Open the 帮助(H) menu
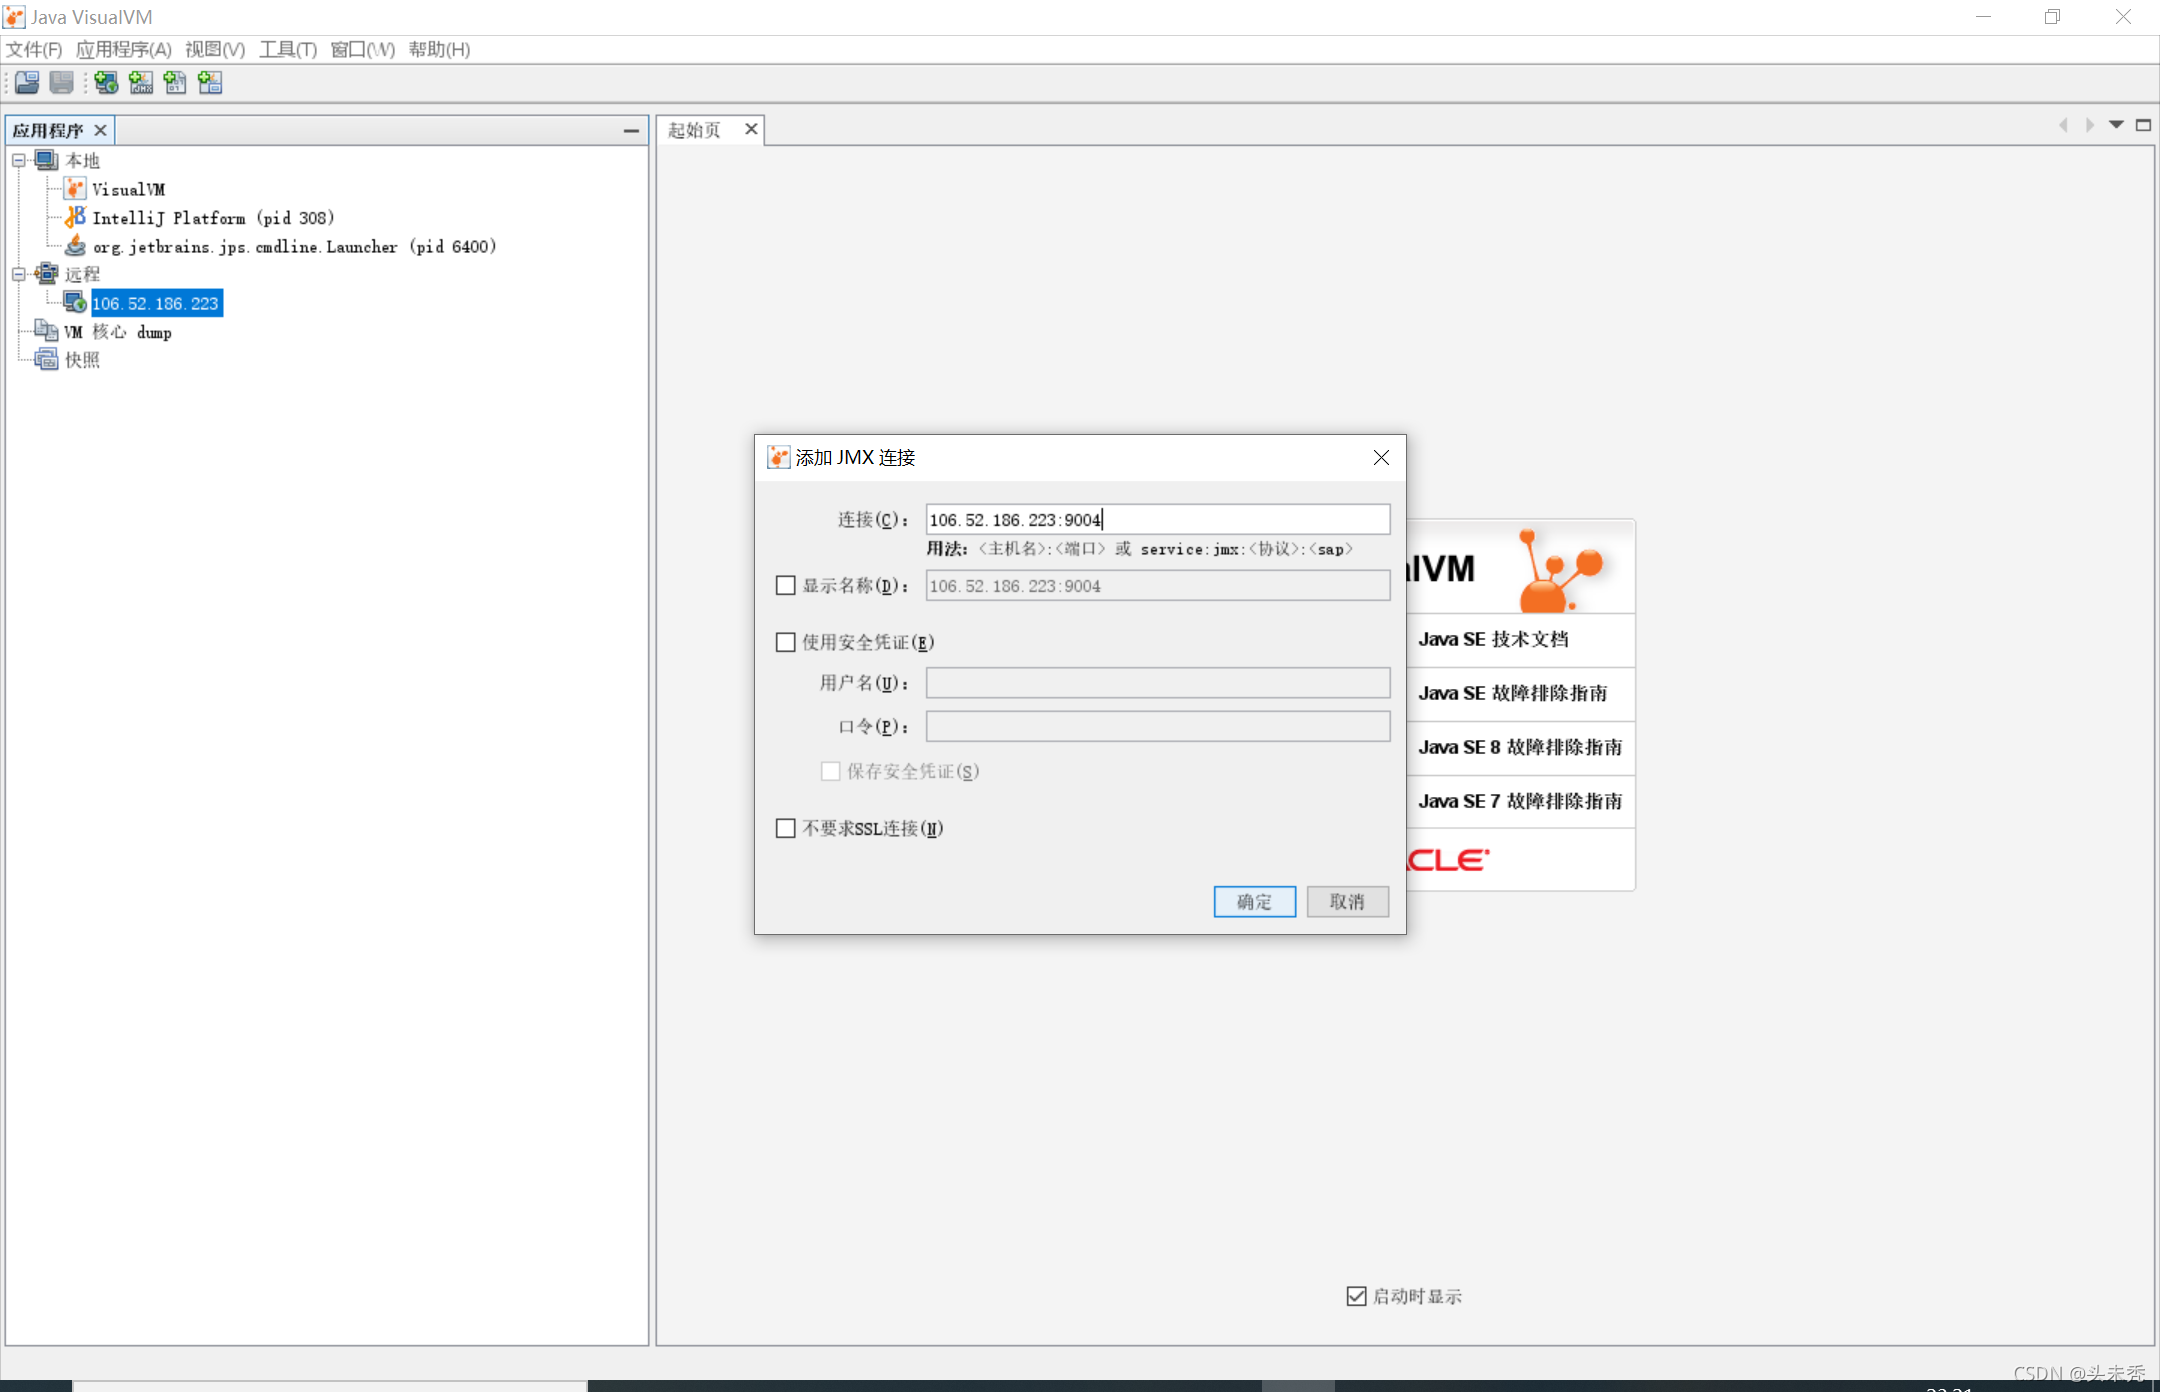Screen dimensions: 2160x1392 [x=439, y=49]
